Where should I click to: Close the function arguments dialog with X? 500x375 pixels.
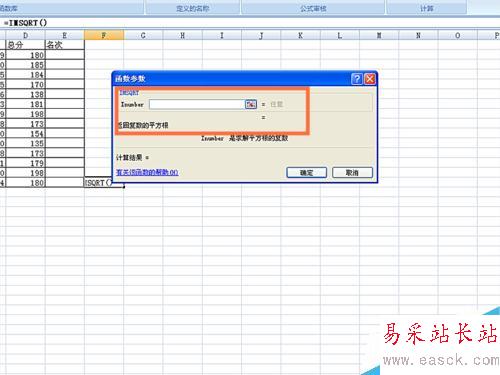[370, 79]
